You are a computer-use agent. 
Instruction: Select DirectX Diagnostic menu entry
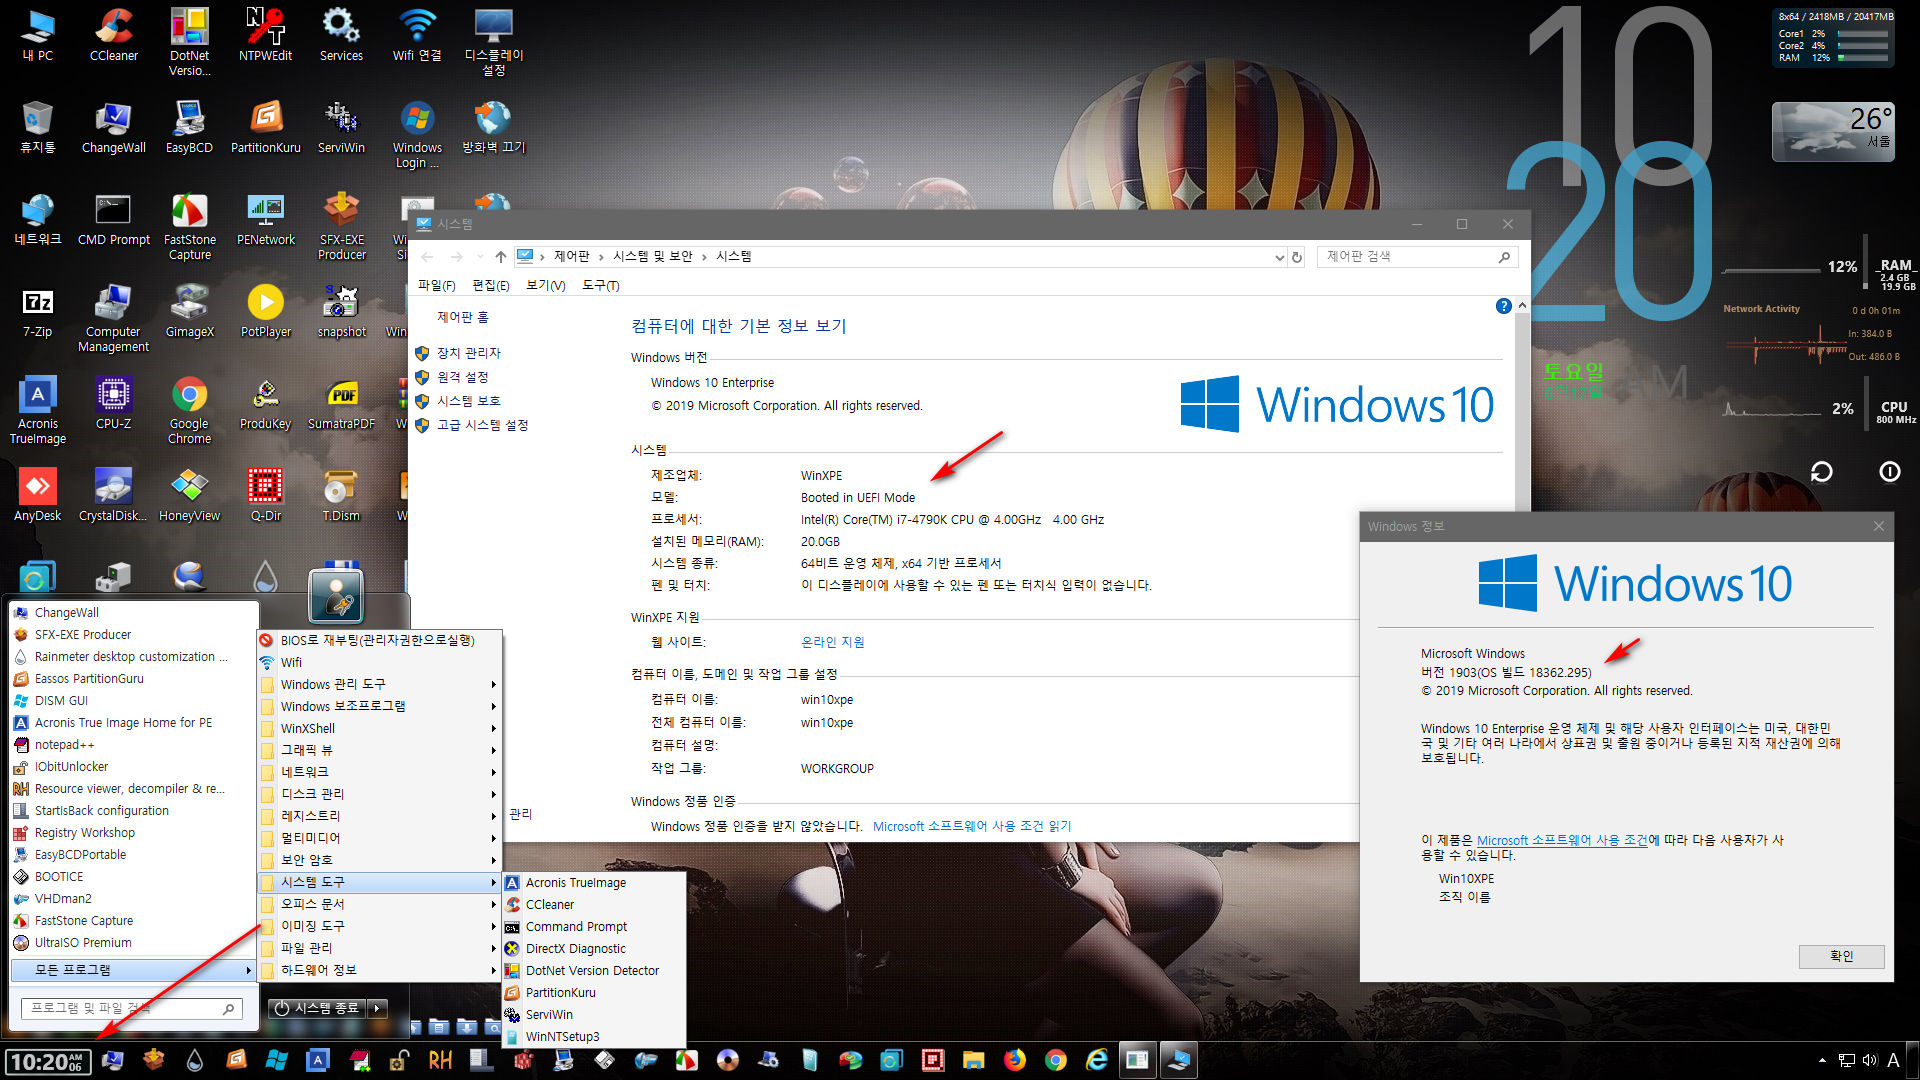(x=594, y=949)
